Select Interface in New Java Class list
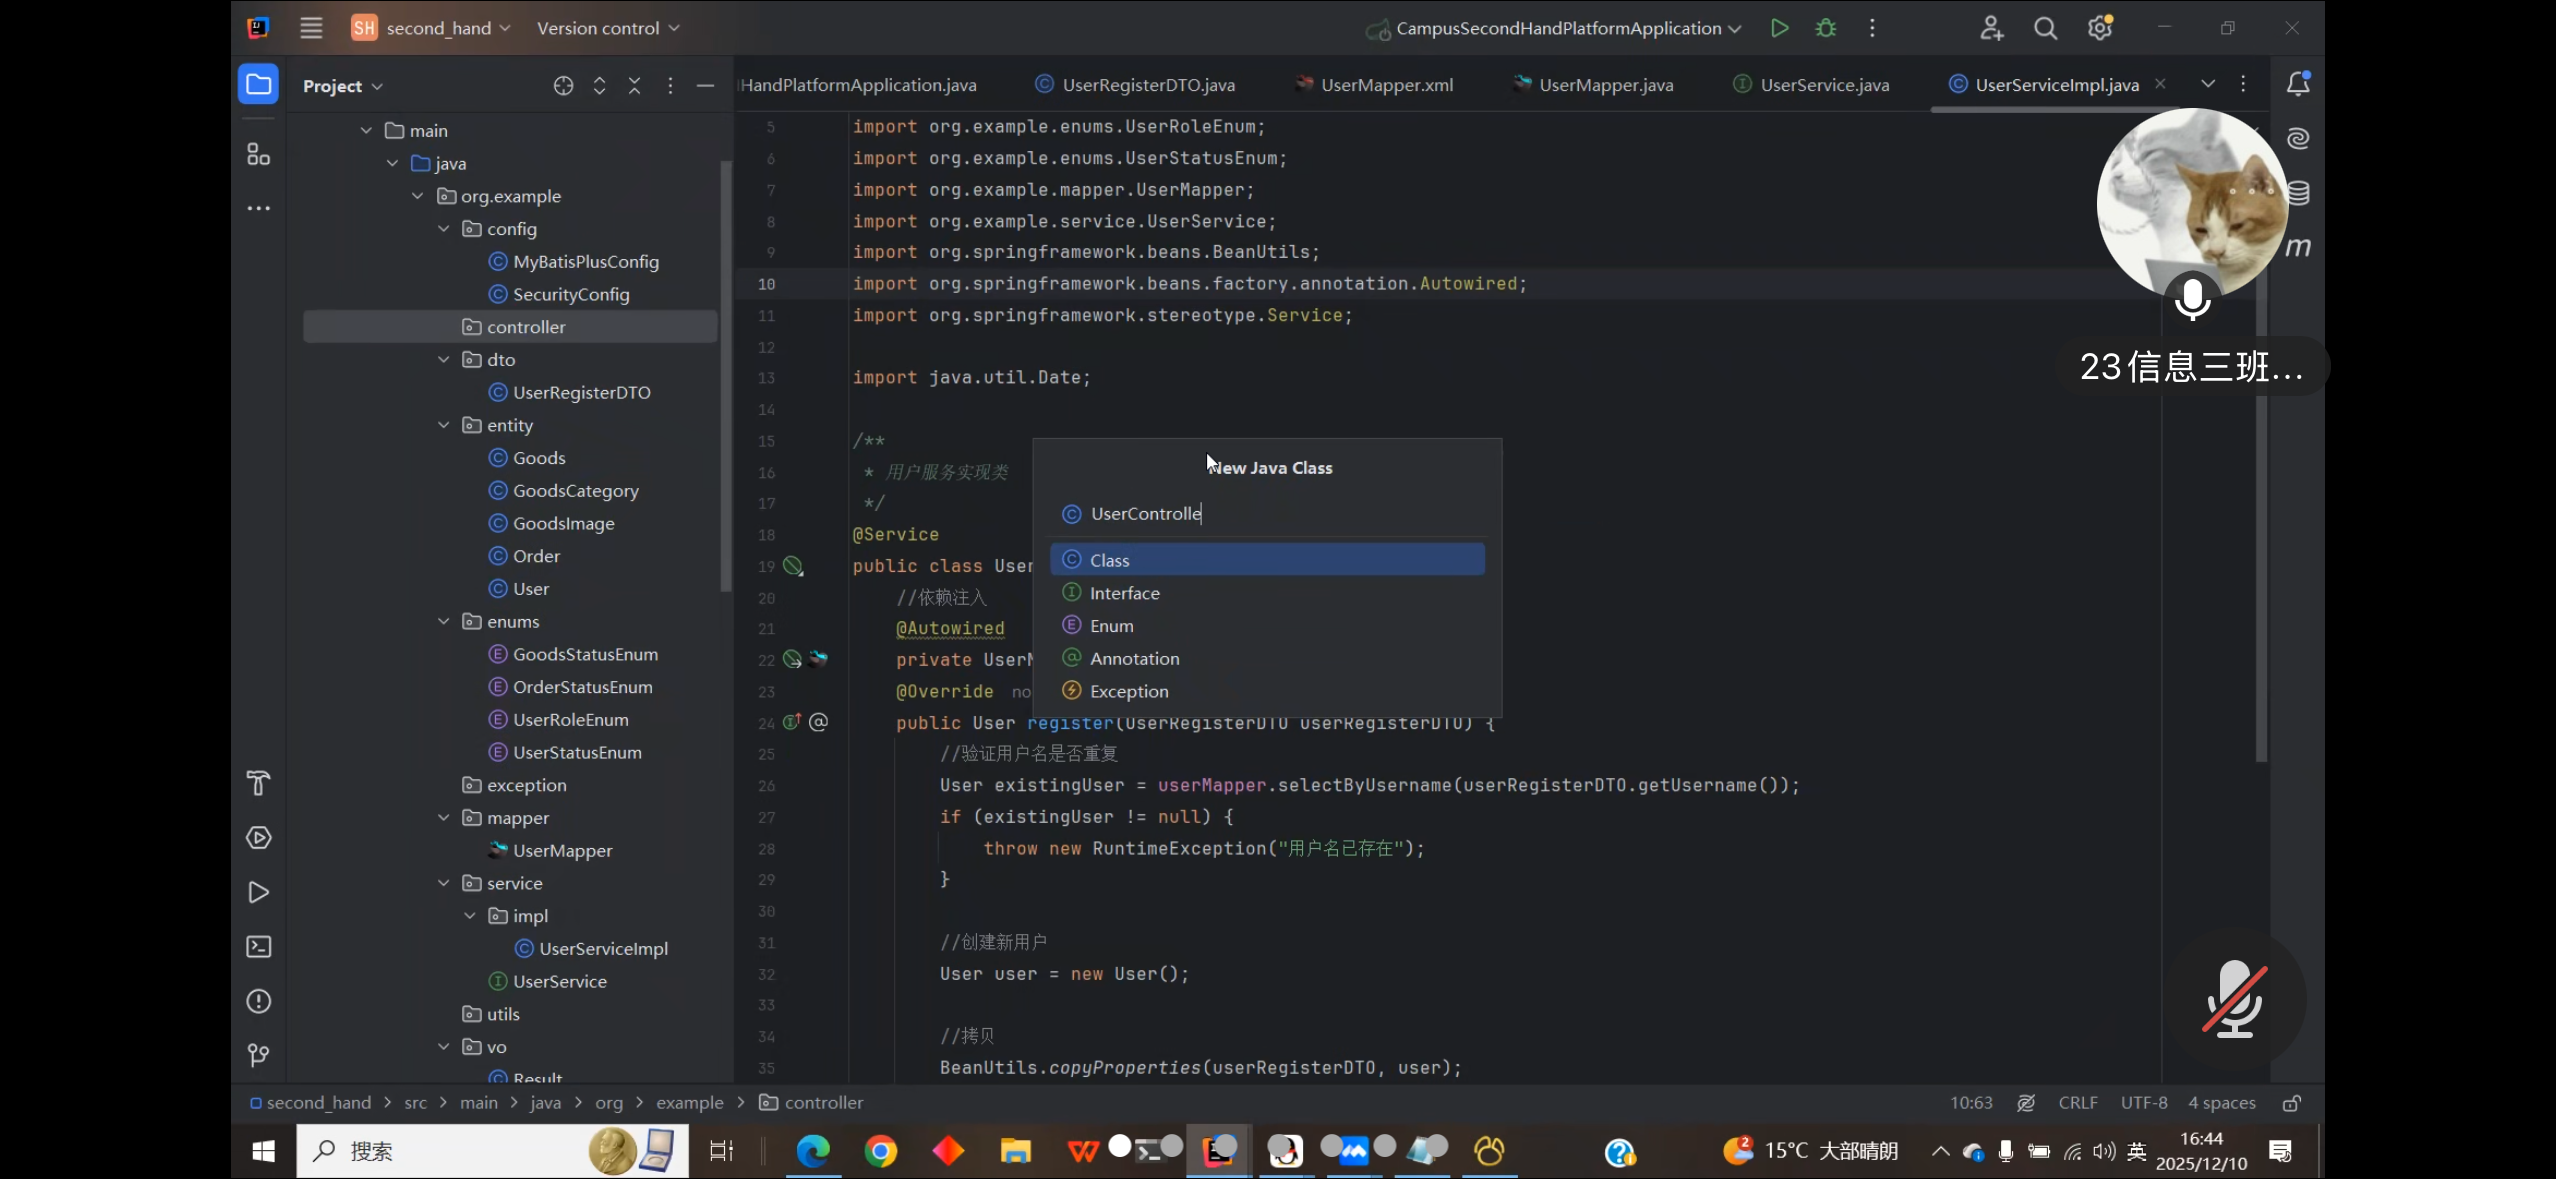 pos(1124,593)
